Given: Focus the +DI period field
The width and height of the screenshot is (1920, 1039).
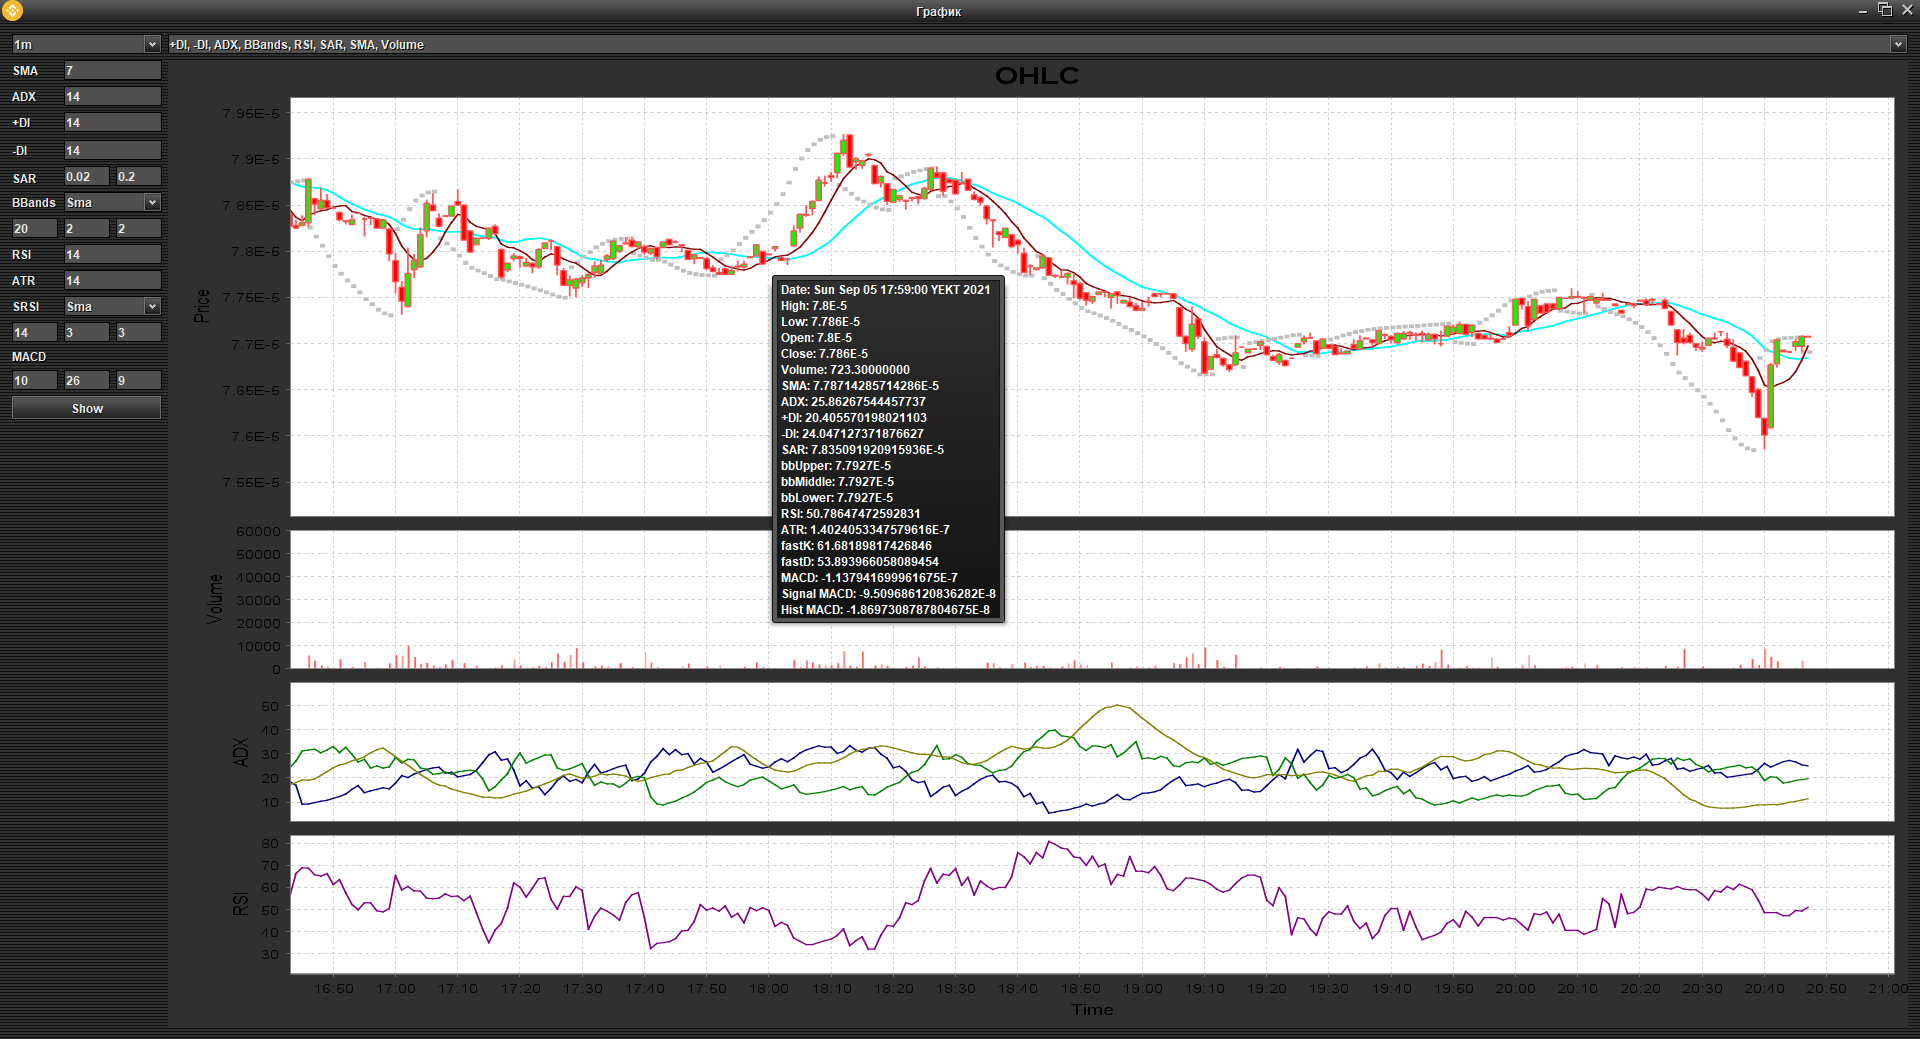Looking at the screenshot, I should [112, 123].
